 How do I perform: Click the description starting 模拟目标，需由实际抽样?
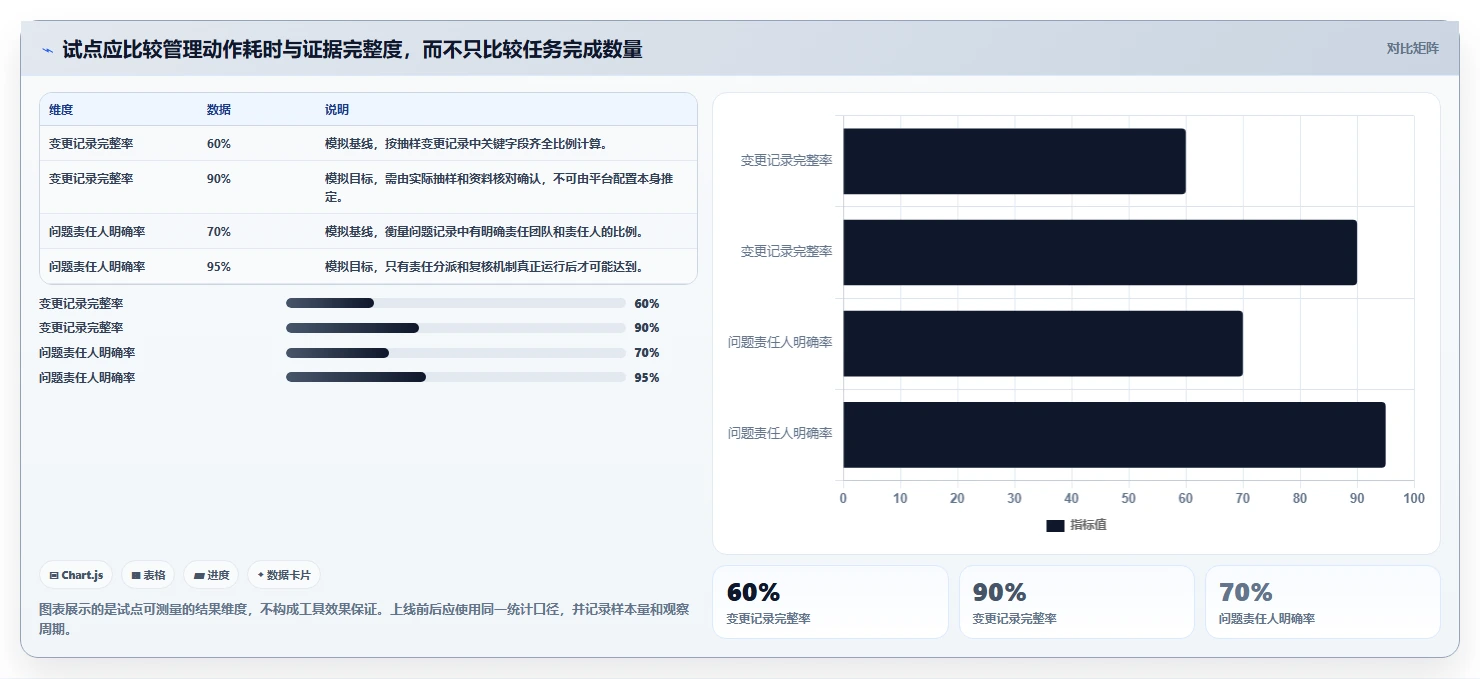pyautogui.click(x=499, y=188)
